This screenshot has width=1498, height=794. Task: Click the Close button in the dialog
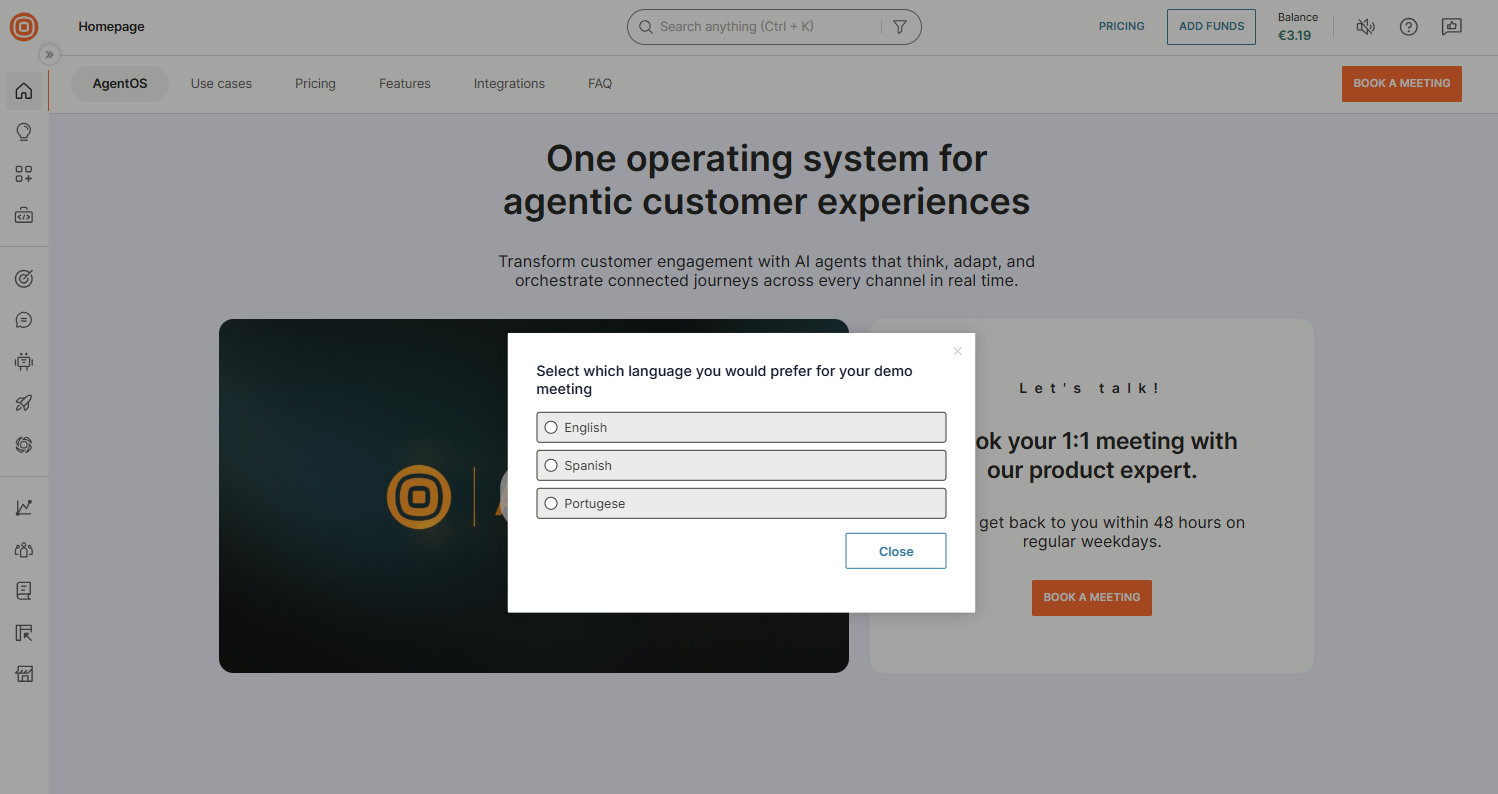click(x=895, y=551)
